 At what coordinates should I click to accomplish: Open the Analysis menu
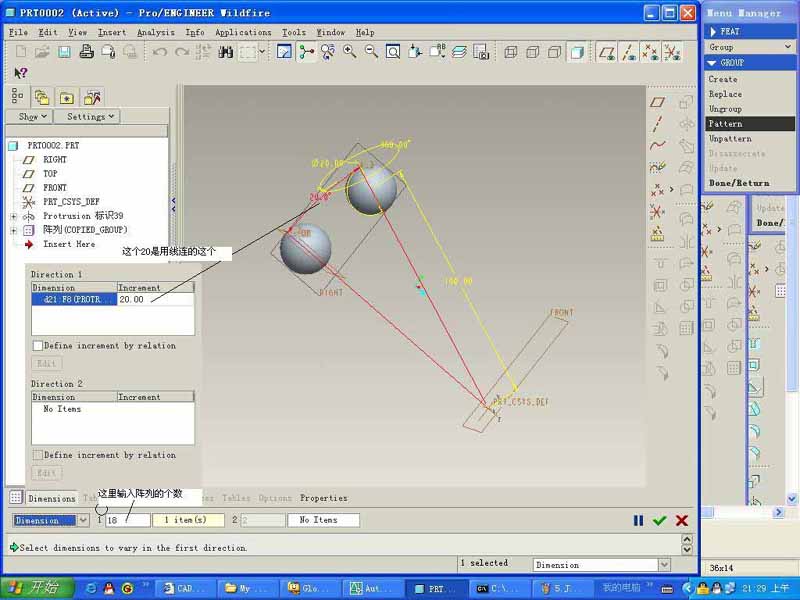click(x=155, y=32)
